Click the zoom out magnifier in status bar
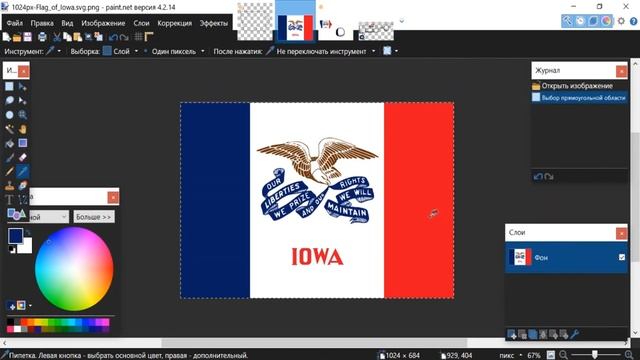This screenshot has height=360, width=640. pos(564,355)
